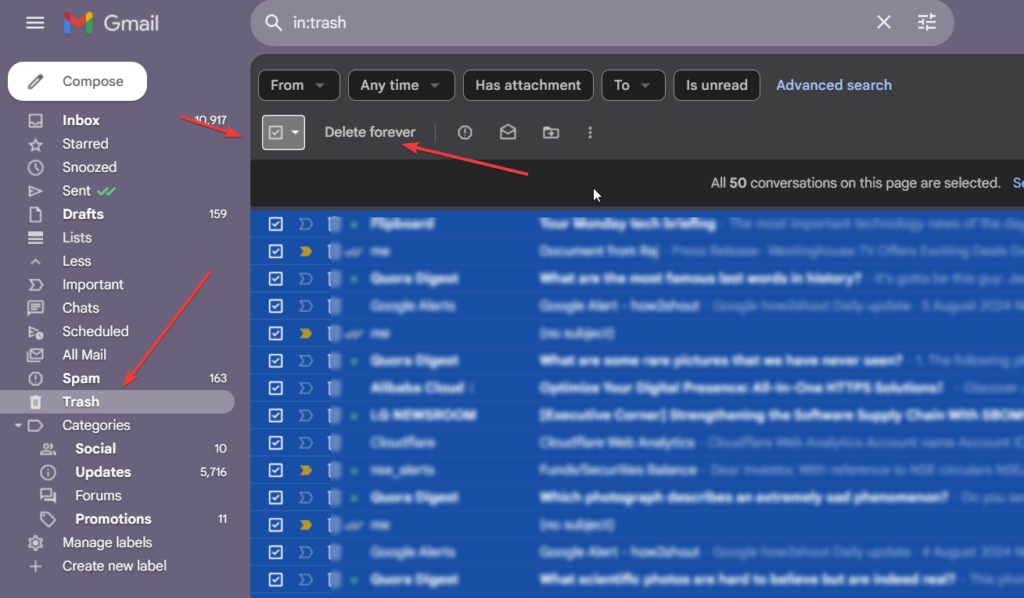Open the main menu hamburger icon
Viewport: 1024px width, 598px height.
[35, 23]
